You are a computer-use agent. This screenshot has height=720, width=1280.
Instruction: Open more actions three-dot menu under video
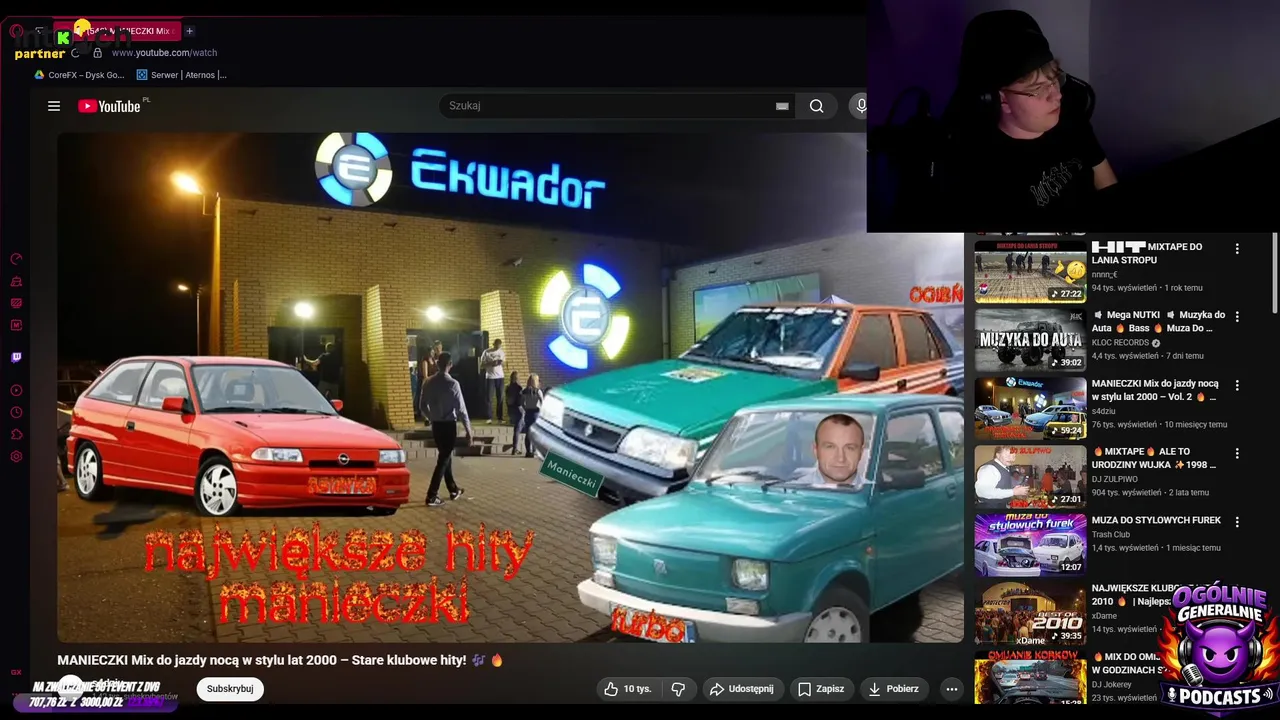click(952, 689)
